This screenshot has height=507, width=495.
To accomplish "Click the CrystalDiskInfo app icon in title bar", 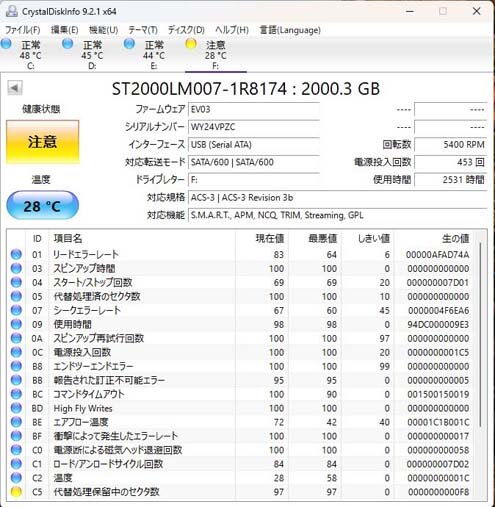I will click(x=11, y=11).
